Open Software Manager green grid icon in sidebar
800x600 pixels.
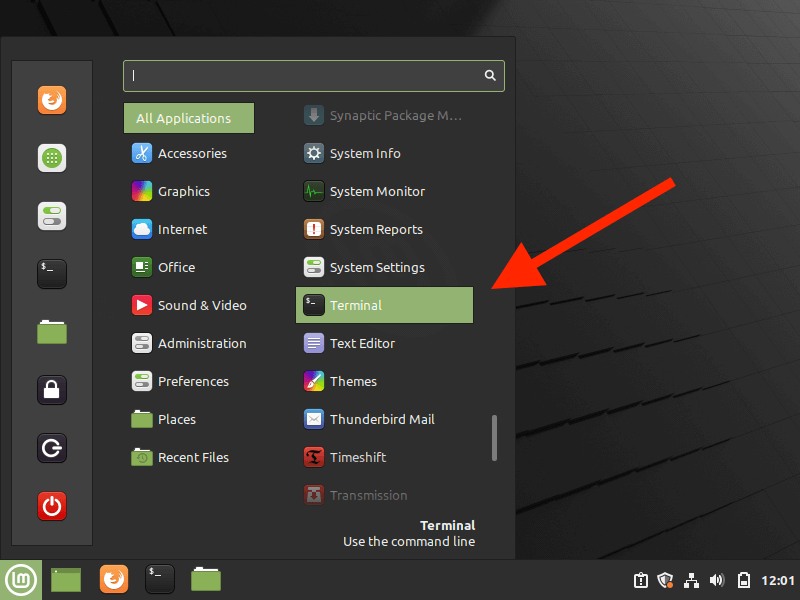(52, 158)
